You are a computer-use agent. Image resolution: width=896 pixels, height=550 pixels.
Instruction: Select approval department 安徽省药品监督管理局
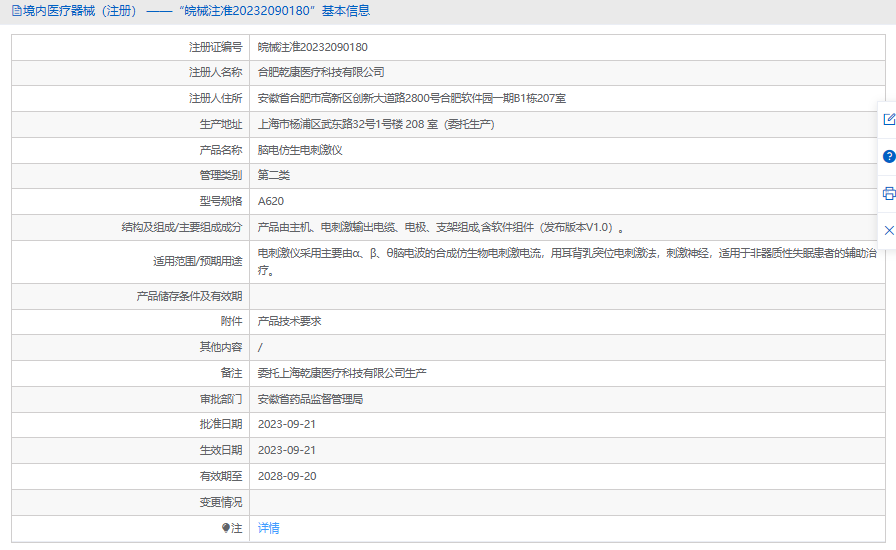pyautogui.click(x=310, y=399)
